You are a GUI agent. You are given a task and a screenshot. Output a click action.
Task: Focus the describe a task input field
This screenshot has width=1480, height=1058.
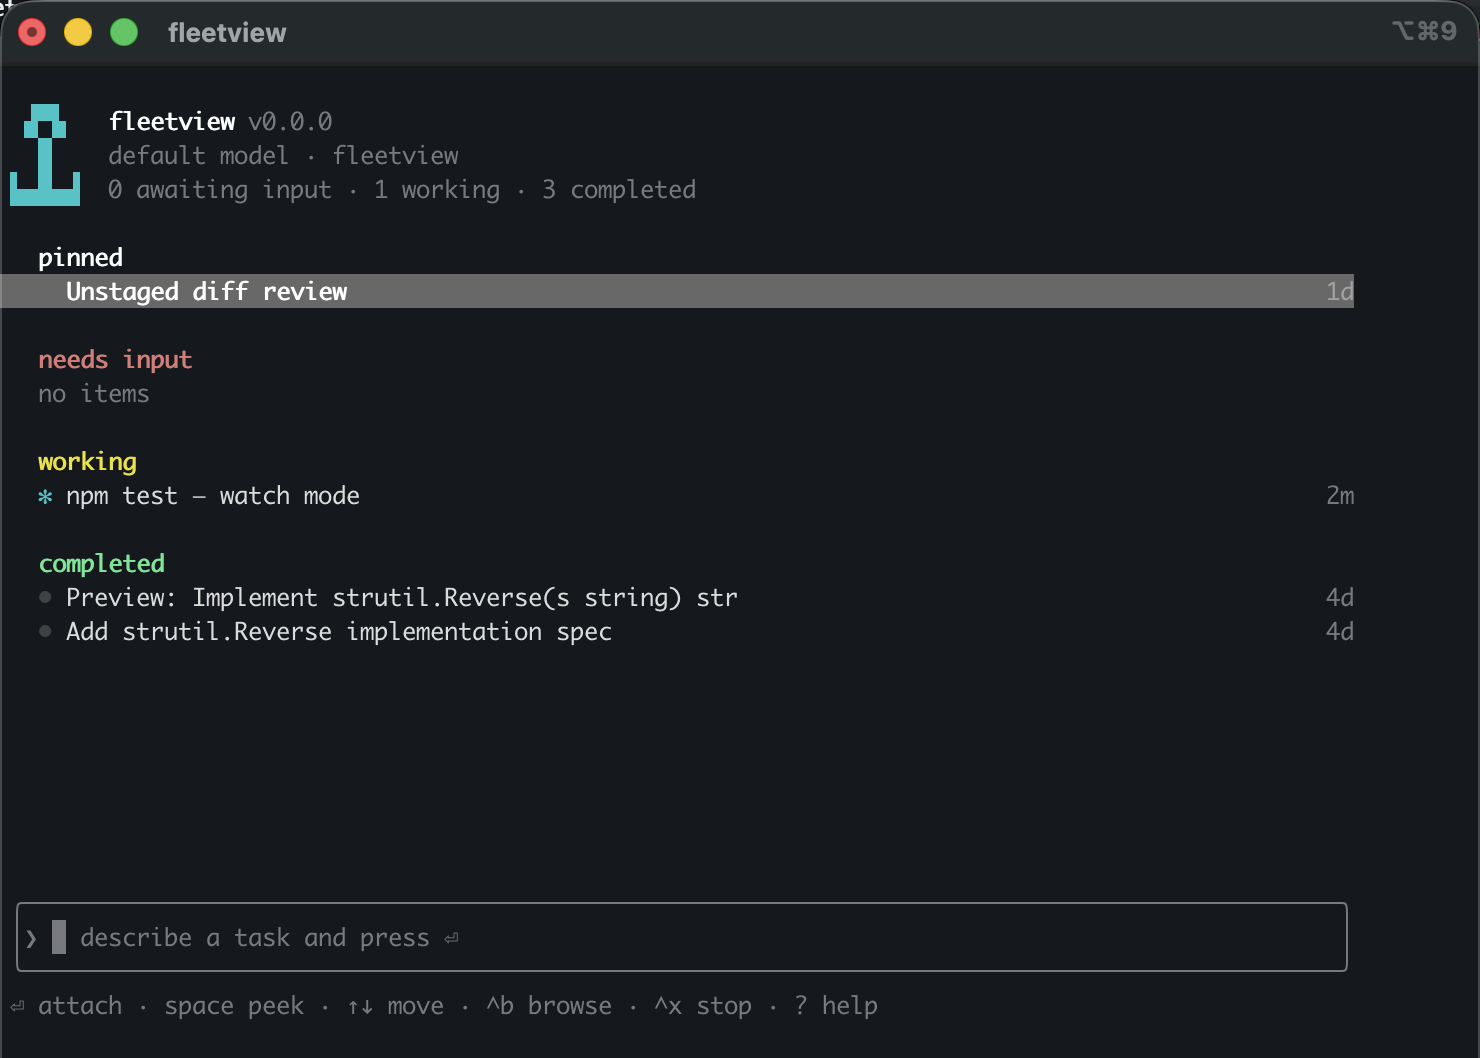682,937
